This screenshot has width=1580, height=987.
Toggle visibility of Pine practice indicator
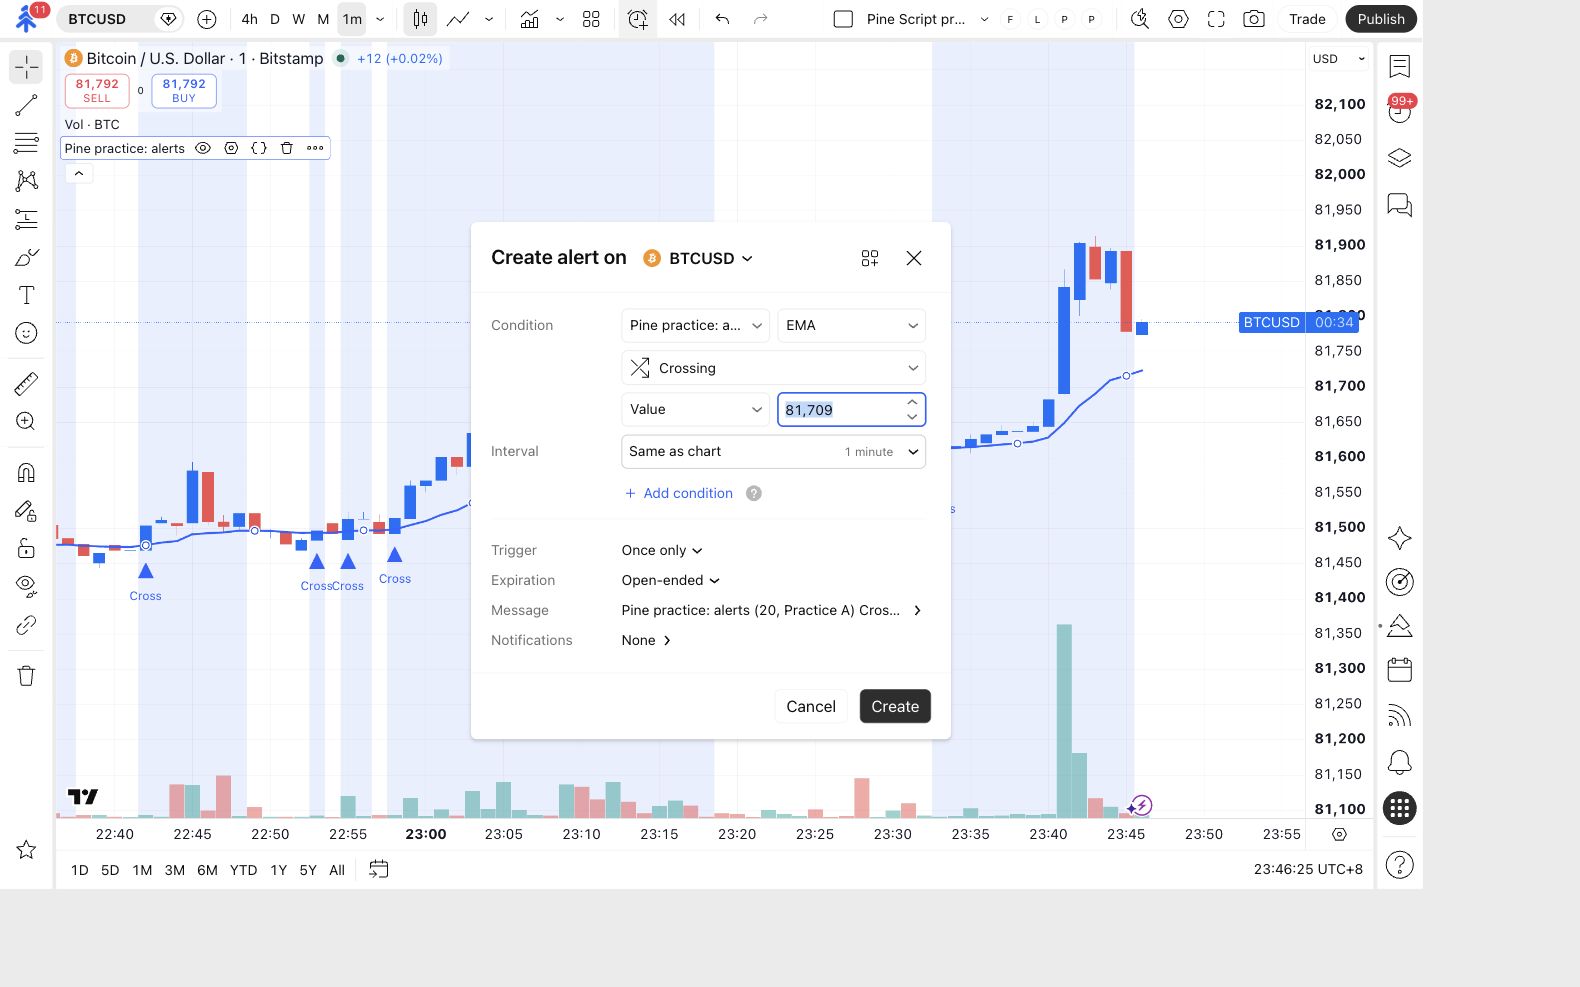[203, 148]
